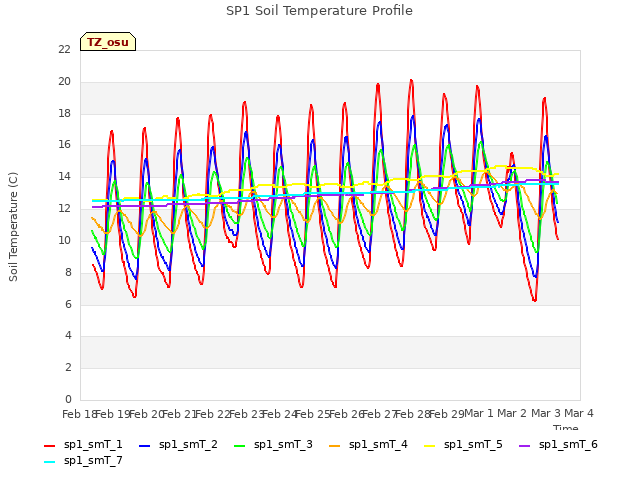
Task: Click the 20 y-axis tick label
Action: [x=64, y=81]
